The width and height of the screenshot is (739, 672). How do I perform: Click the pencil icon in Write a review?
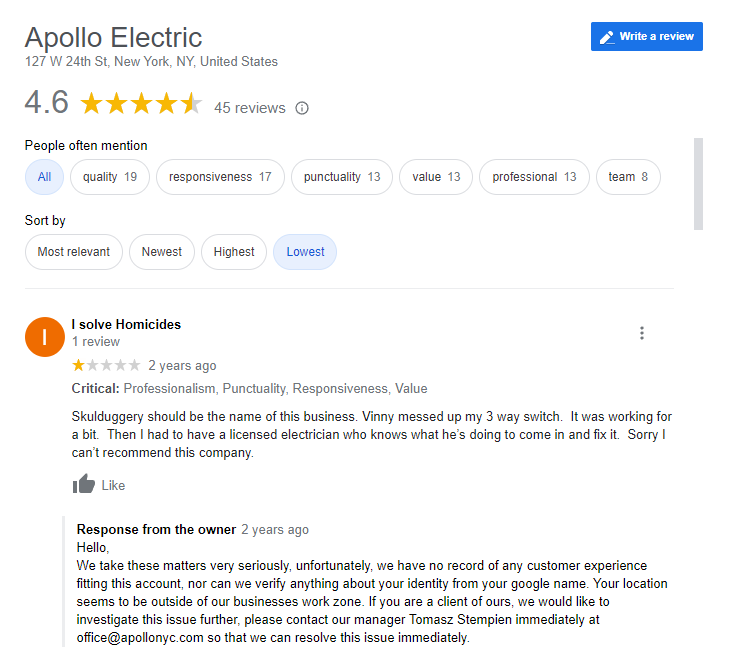[x=606, y=37]
